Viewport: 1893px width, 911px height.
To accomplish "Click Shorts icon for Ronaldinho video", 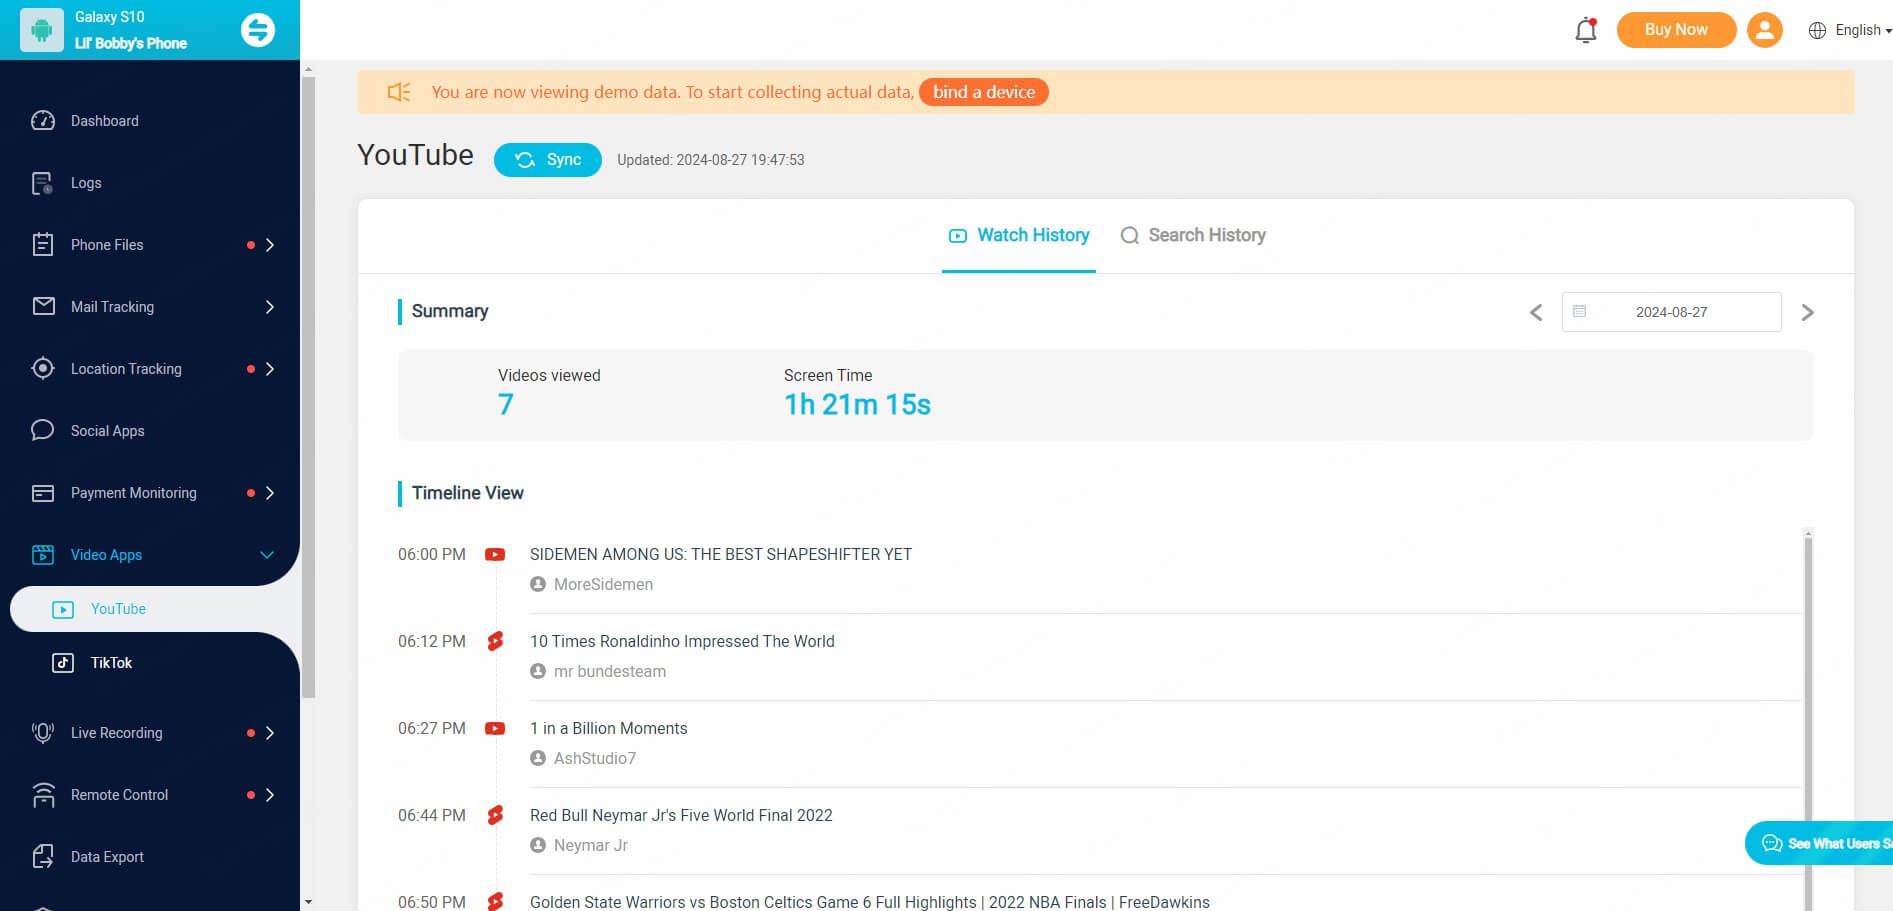I will point(495,641).
